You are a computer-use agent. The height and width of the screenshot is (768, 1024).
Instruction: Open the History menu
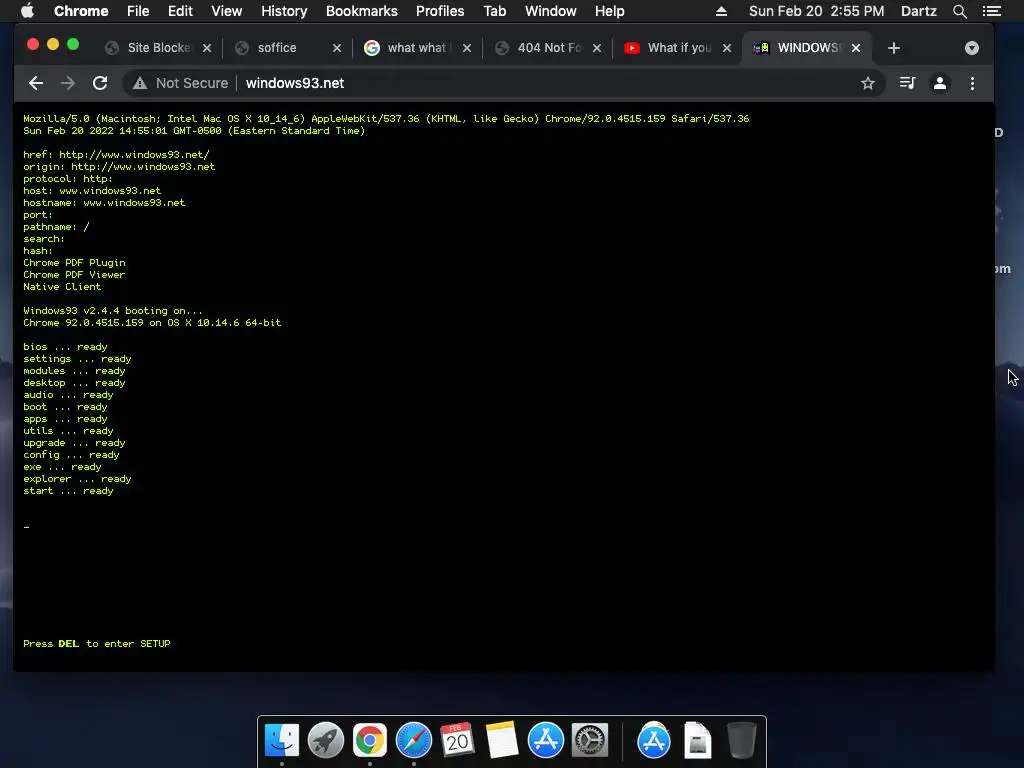[x=284, y=11]
